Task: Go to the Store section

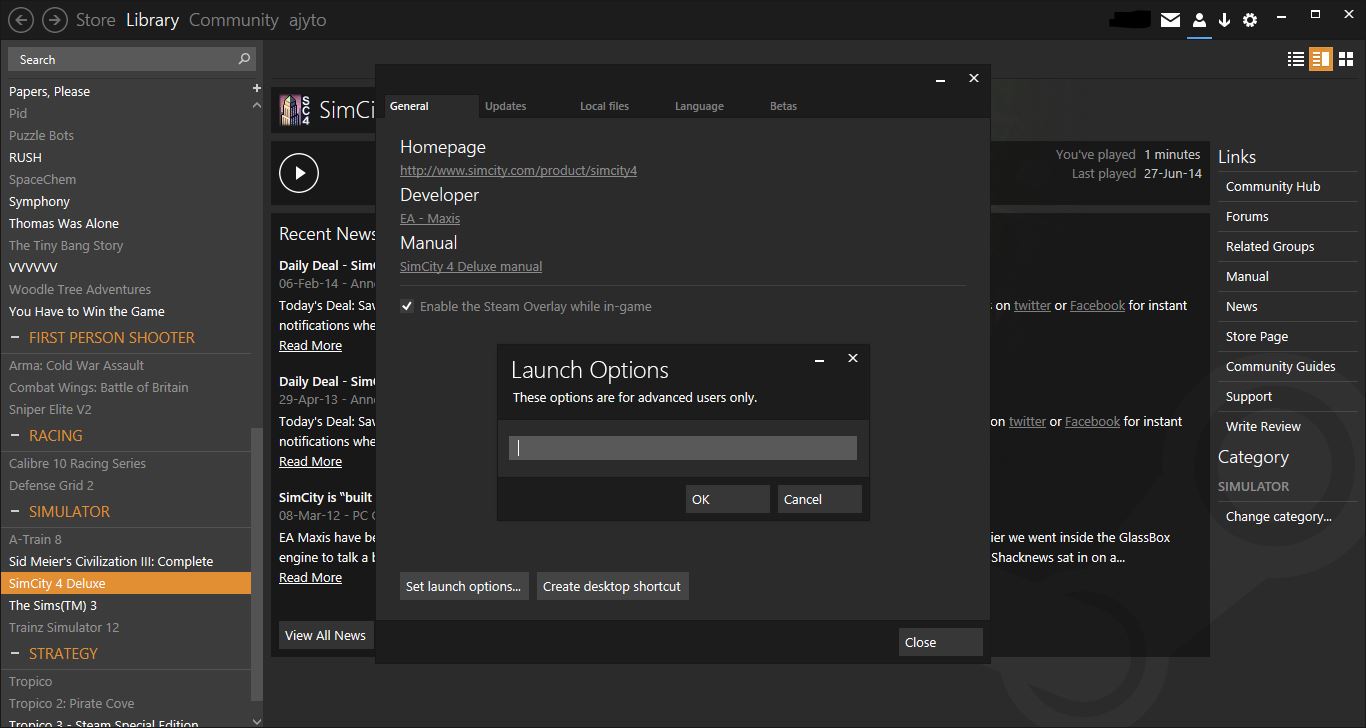Action: coord(96,20)
